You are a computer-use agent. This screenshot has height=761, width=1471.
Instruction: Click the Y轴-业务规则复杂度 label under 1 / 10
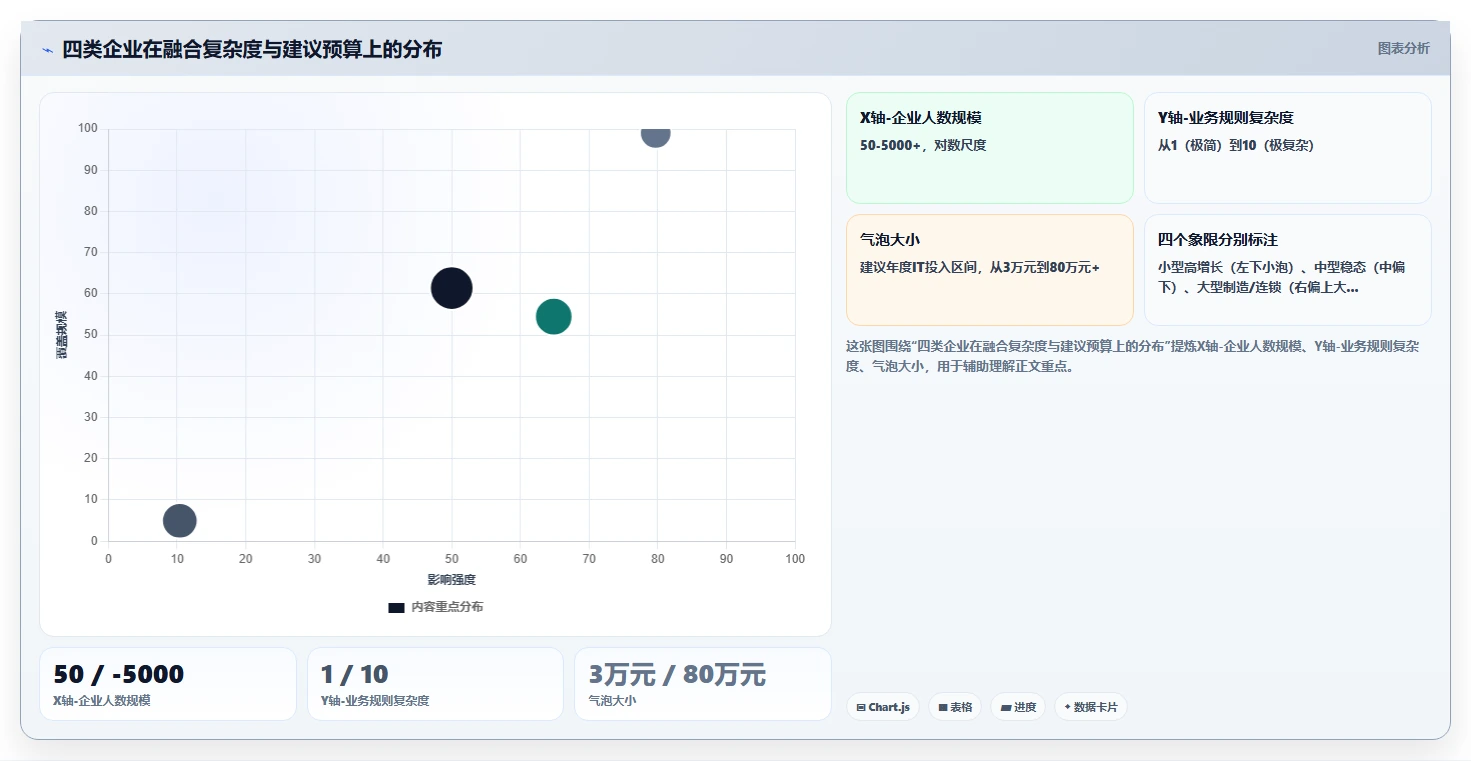[x=375, y=701]
